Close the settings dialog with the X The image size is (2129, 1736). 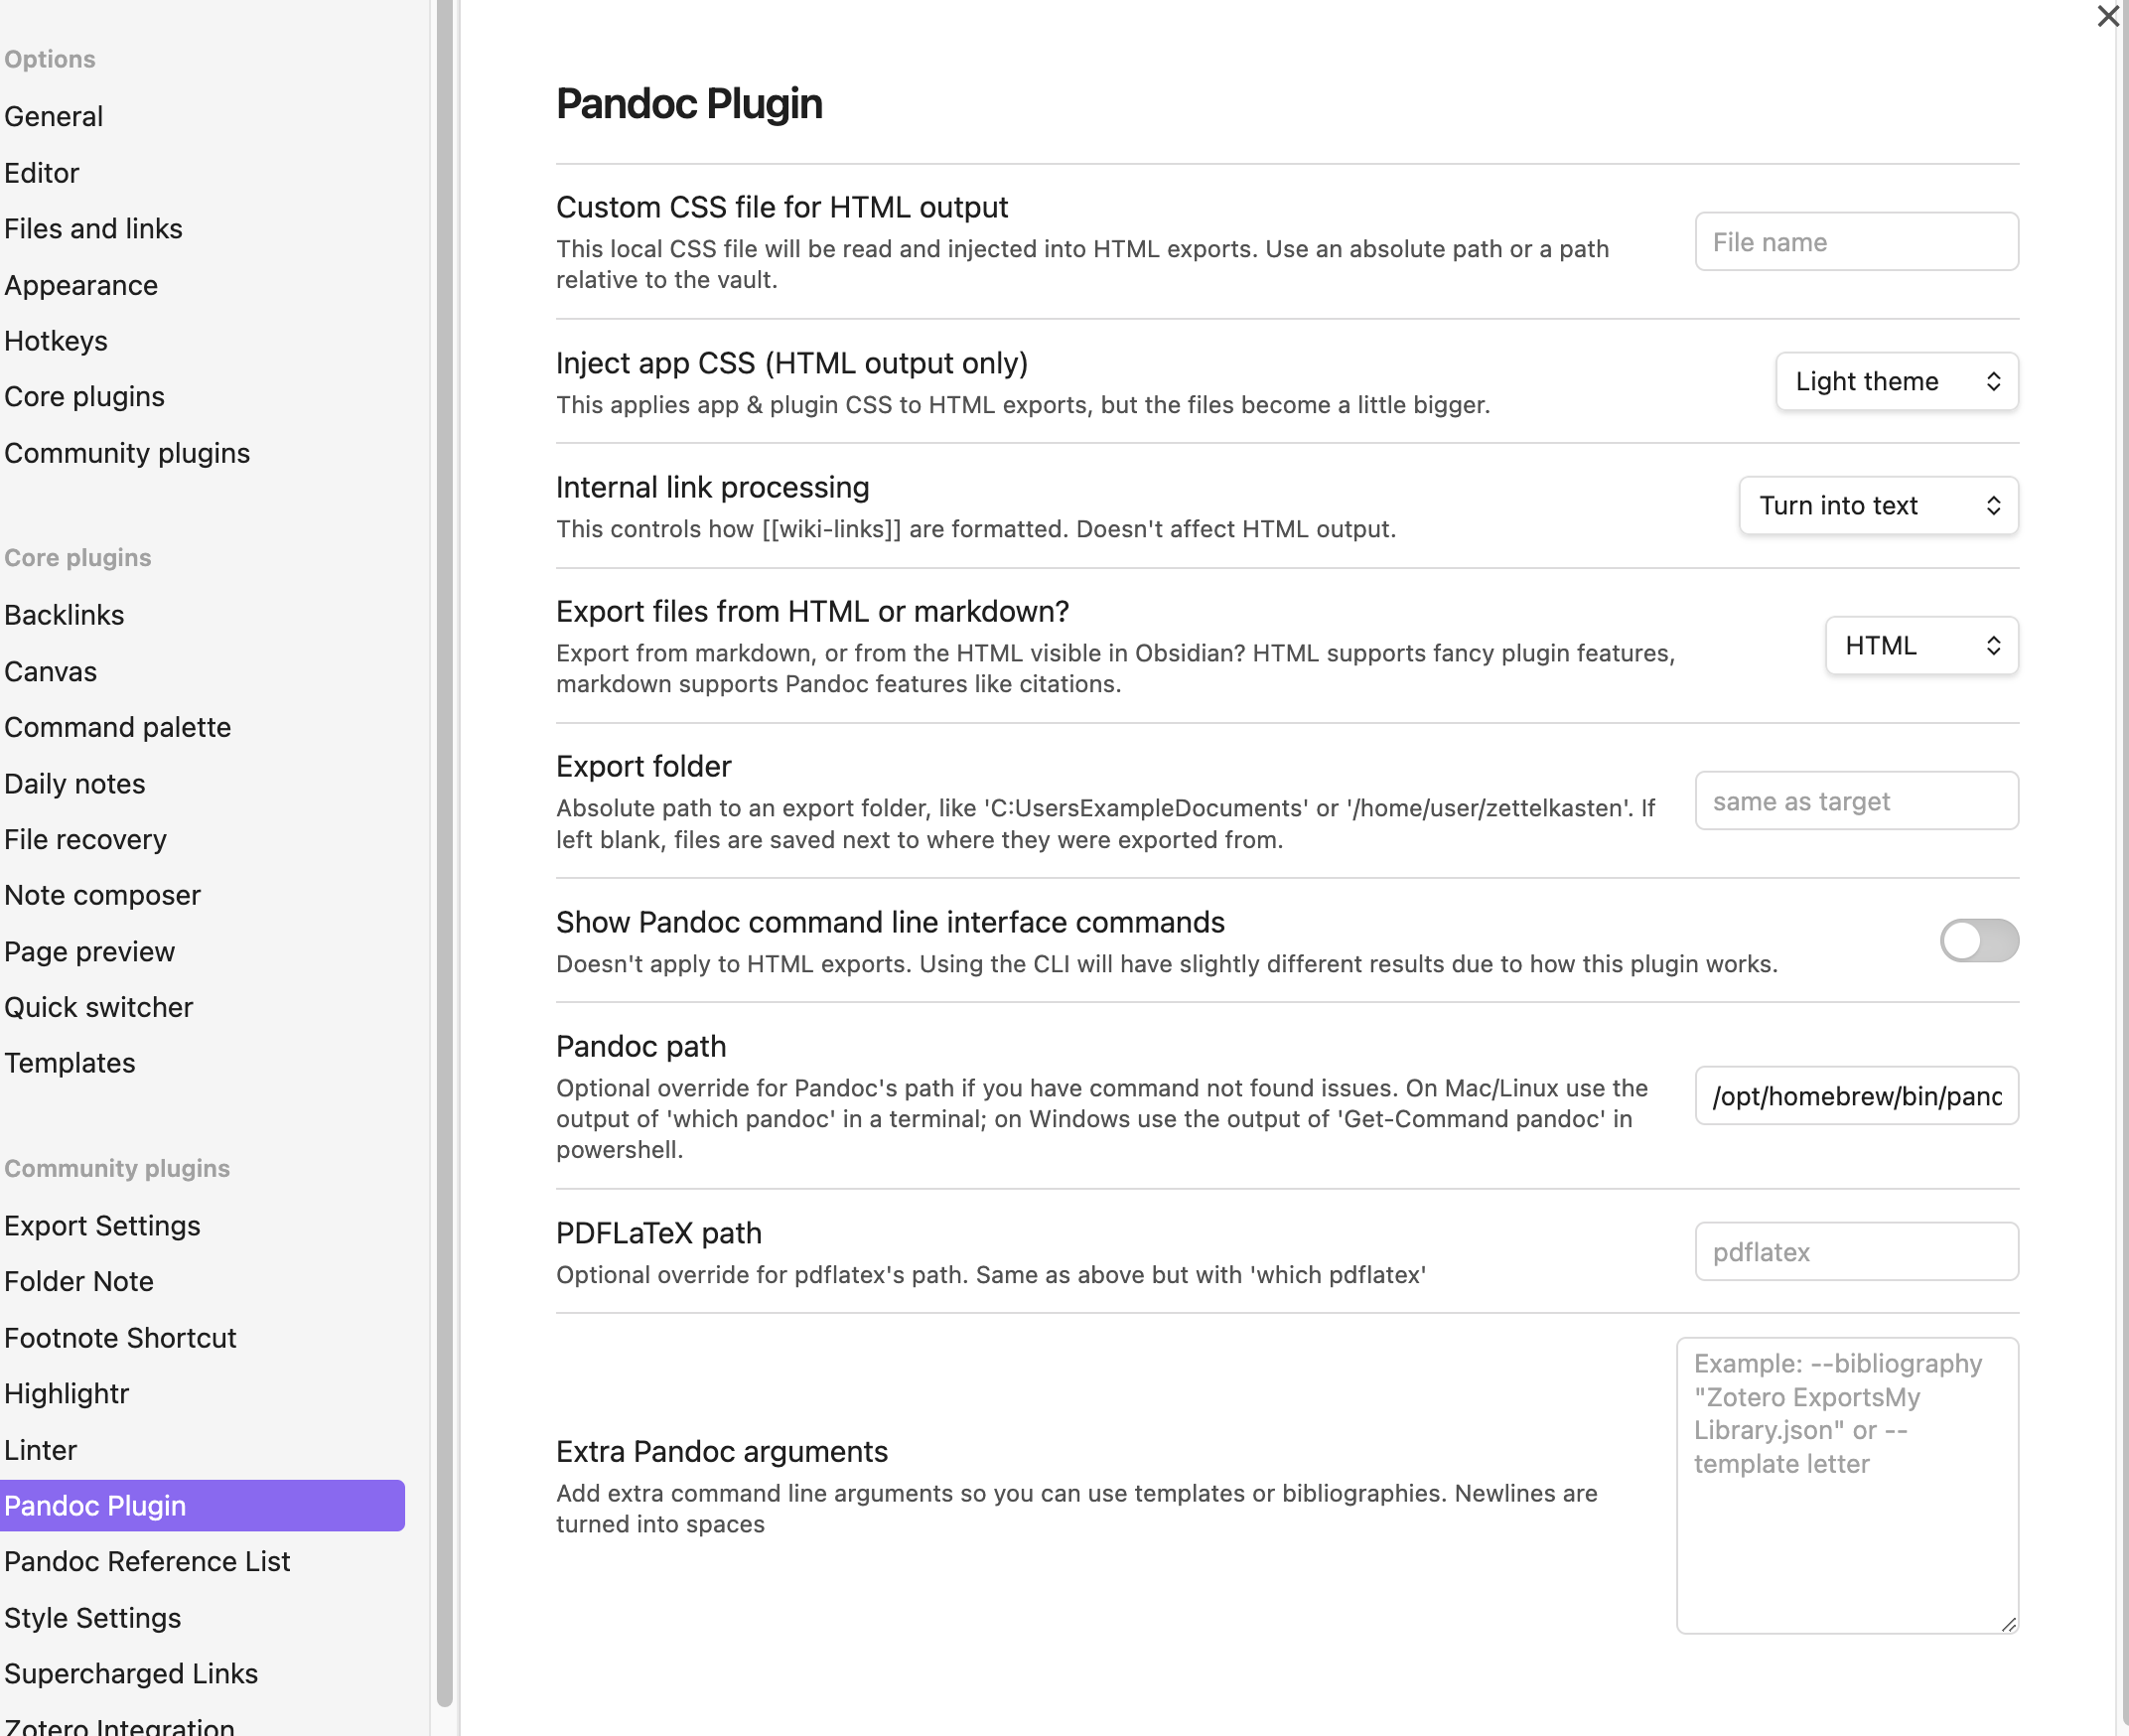point(2108,16)
